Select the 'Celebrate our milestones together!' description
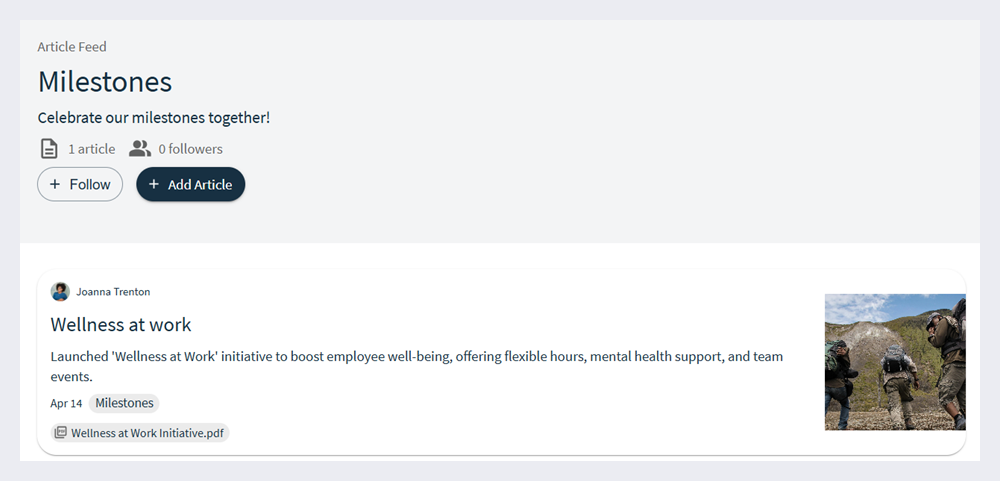This screenshot has width=1000, height=481. click(154, 118)
